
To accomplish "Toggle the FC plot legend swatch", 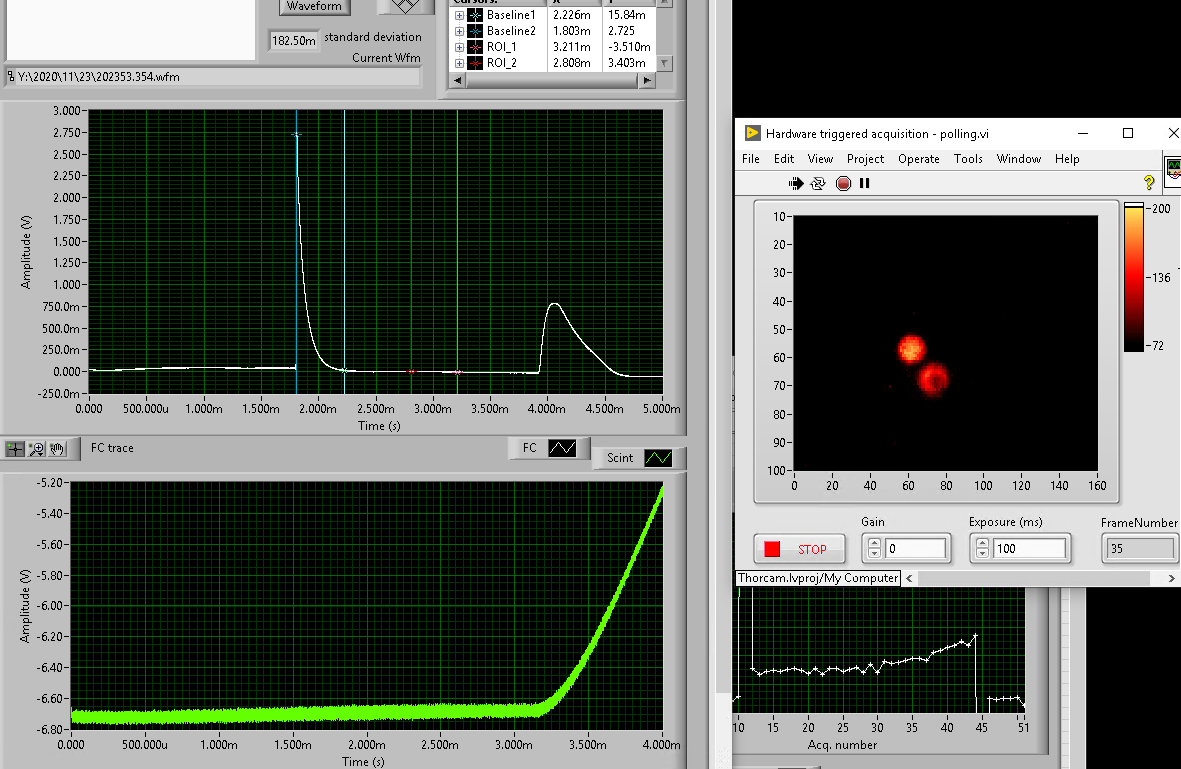I will tap(562, 448).
